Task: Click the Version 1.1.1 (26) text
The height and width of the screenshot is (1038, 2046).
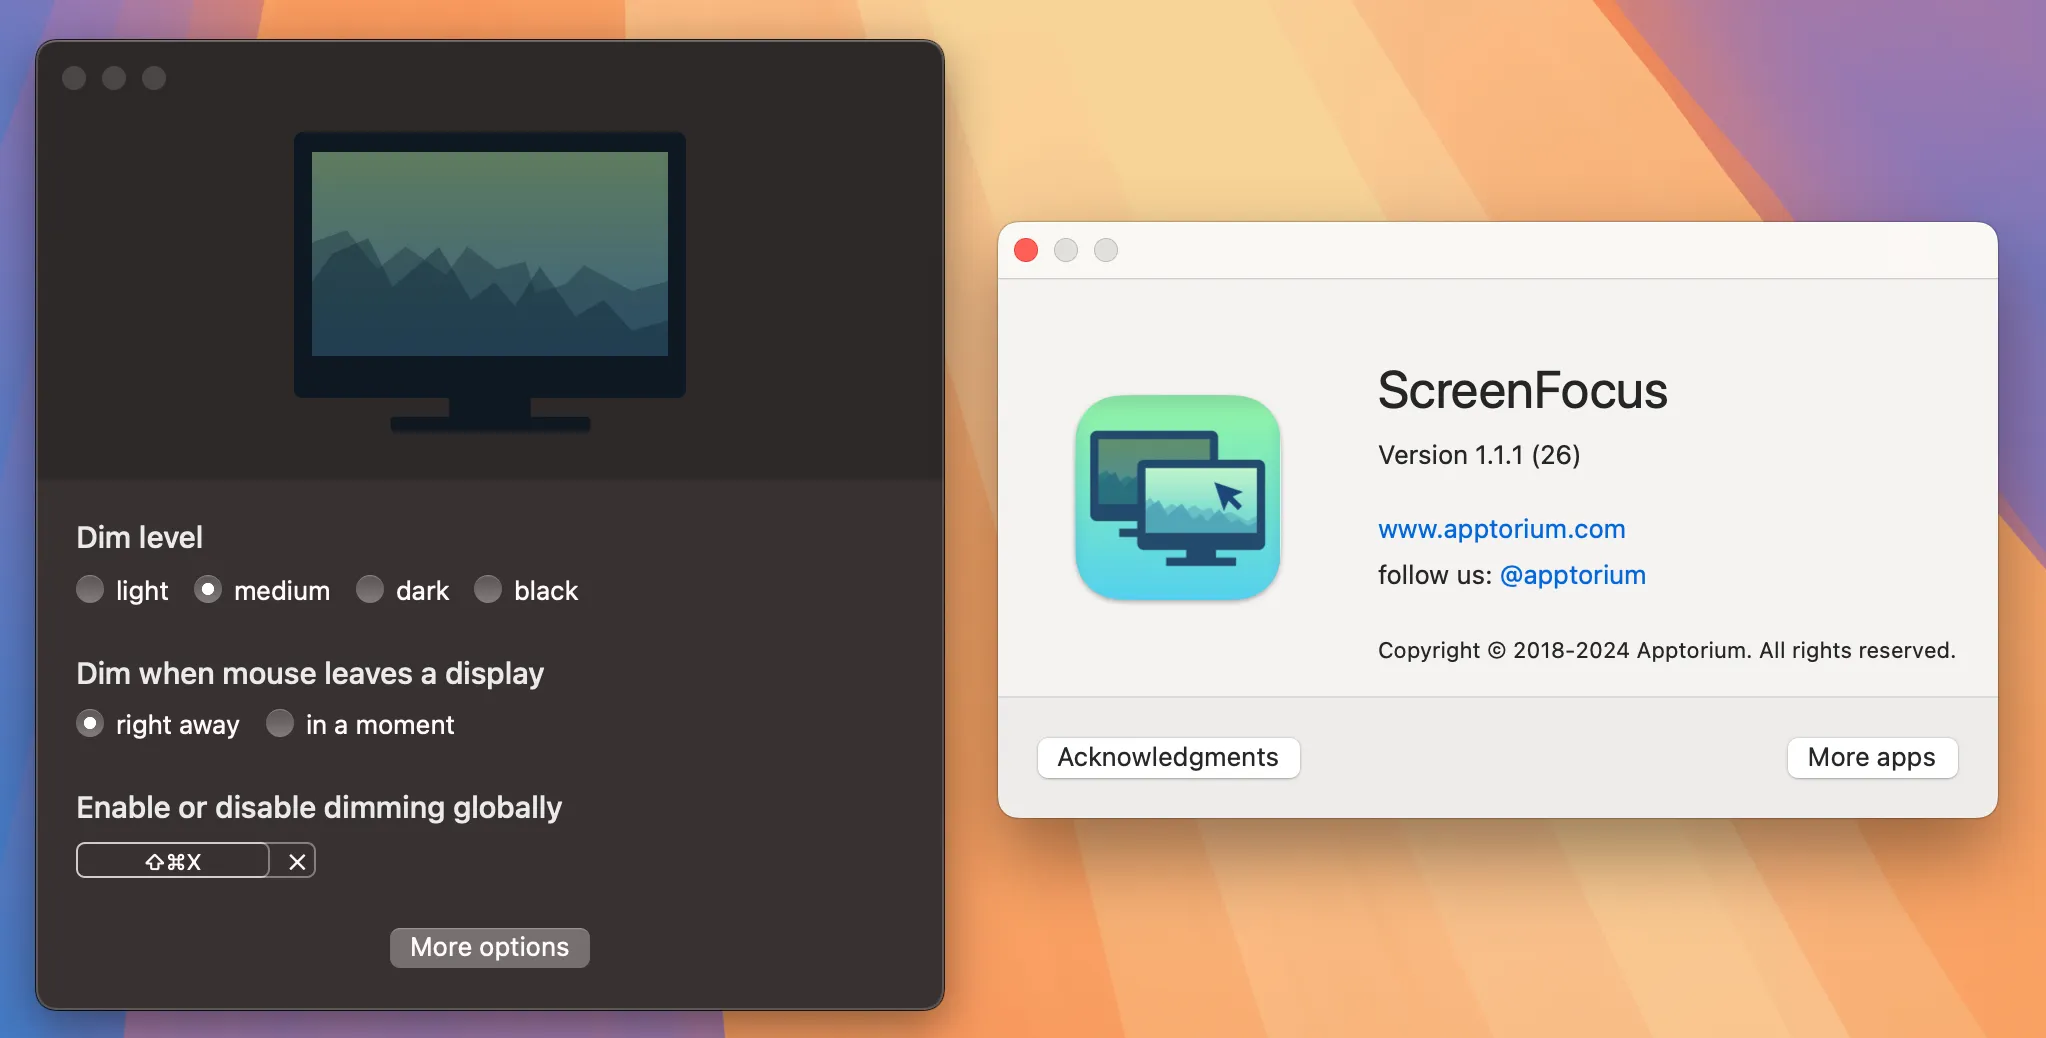Action: [x=1479, y=455]
